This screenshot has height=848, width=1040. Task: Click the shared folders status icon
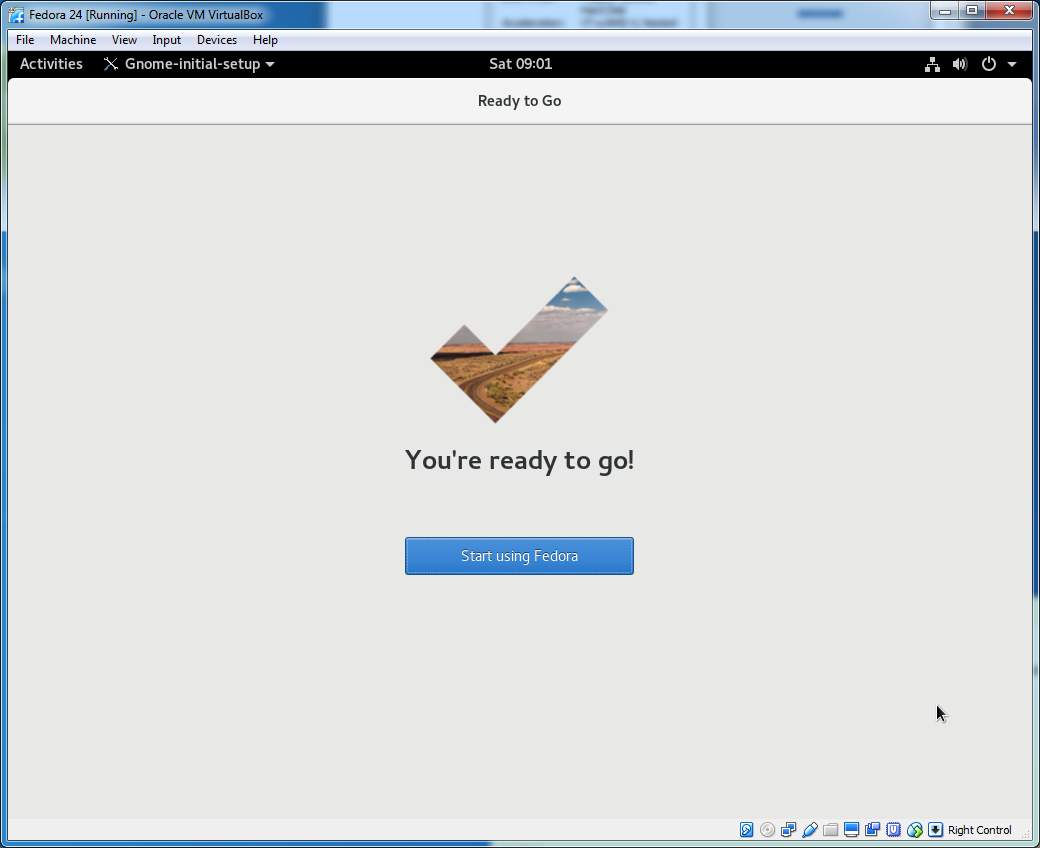830,829
